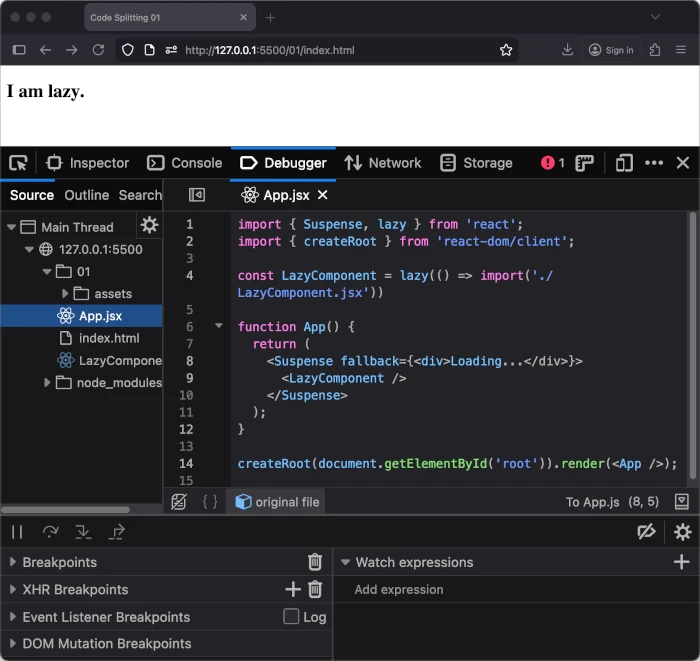Switch to the Outline sidebar tab
The width and height of the screenshot is (700, 661).
point(87,195)
